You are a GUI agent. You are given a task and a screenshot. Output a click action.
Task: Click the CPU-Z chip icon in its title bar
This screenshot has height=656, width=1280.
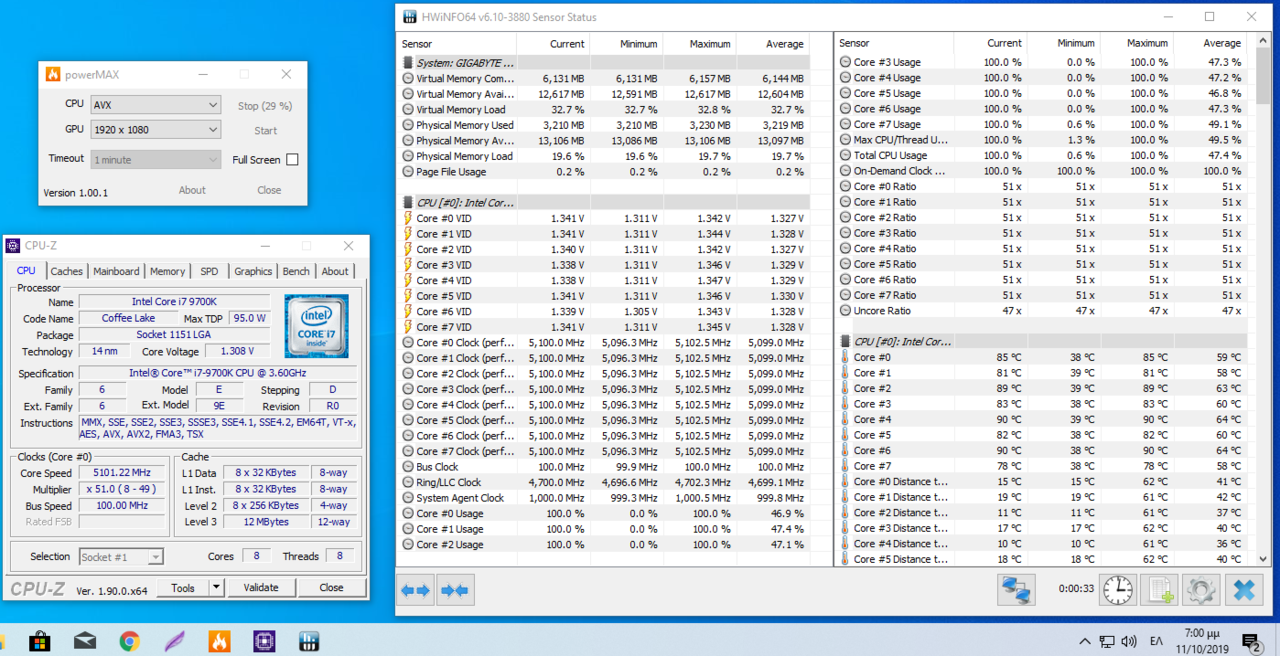(x=13, y=246)
